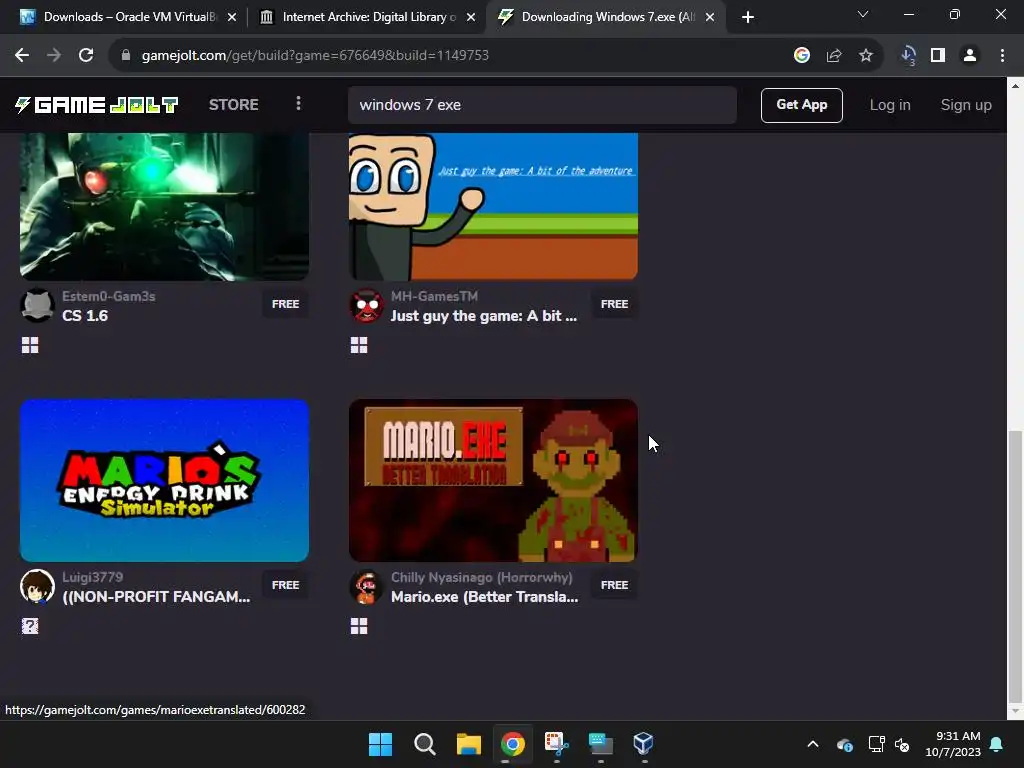
Task: Click FREE badge on Just guy game
Action: tap(615, 304)
